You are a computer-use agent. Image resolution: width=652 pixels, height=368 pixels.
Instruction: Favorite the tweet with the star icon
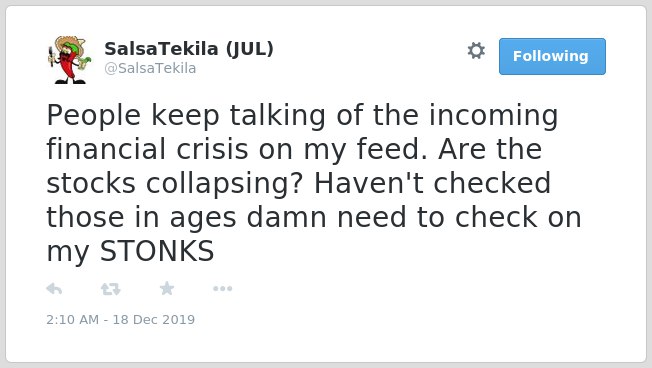pyautogui.click(x=167, y=288)
